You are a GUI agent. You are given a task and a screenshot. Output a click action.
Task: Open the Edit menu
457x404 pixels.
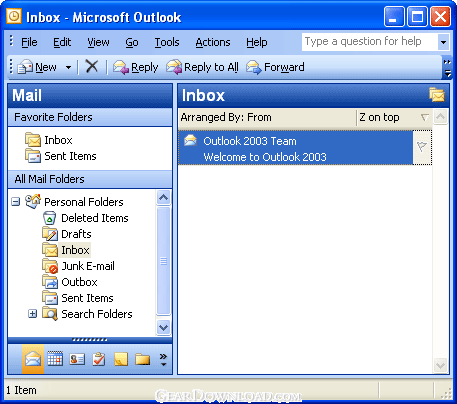point(62,42)
